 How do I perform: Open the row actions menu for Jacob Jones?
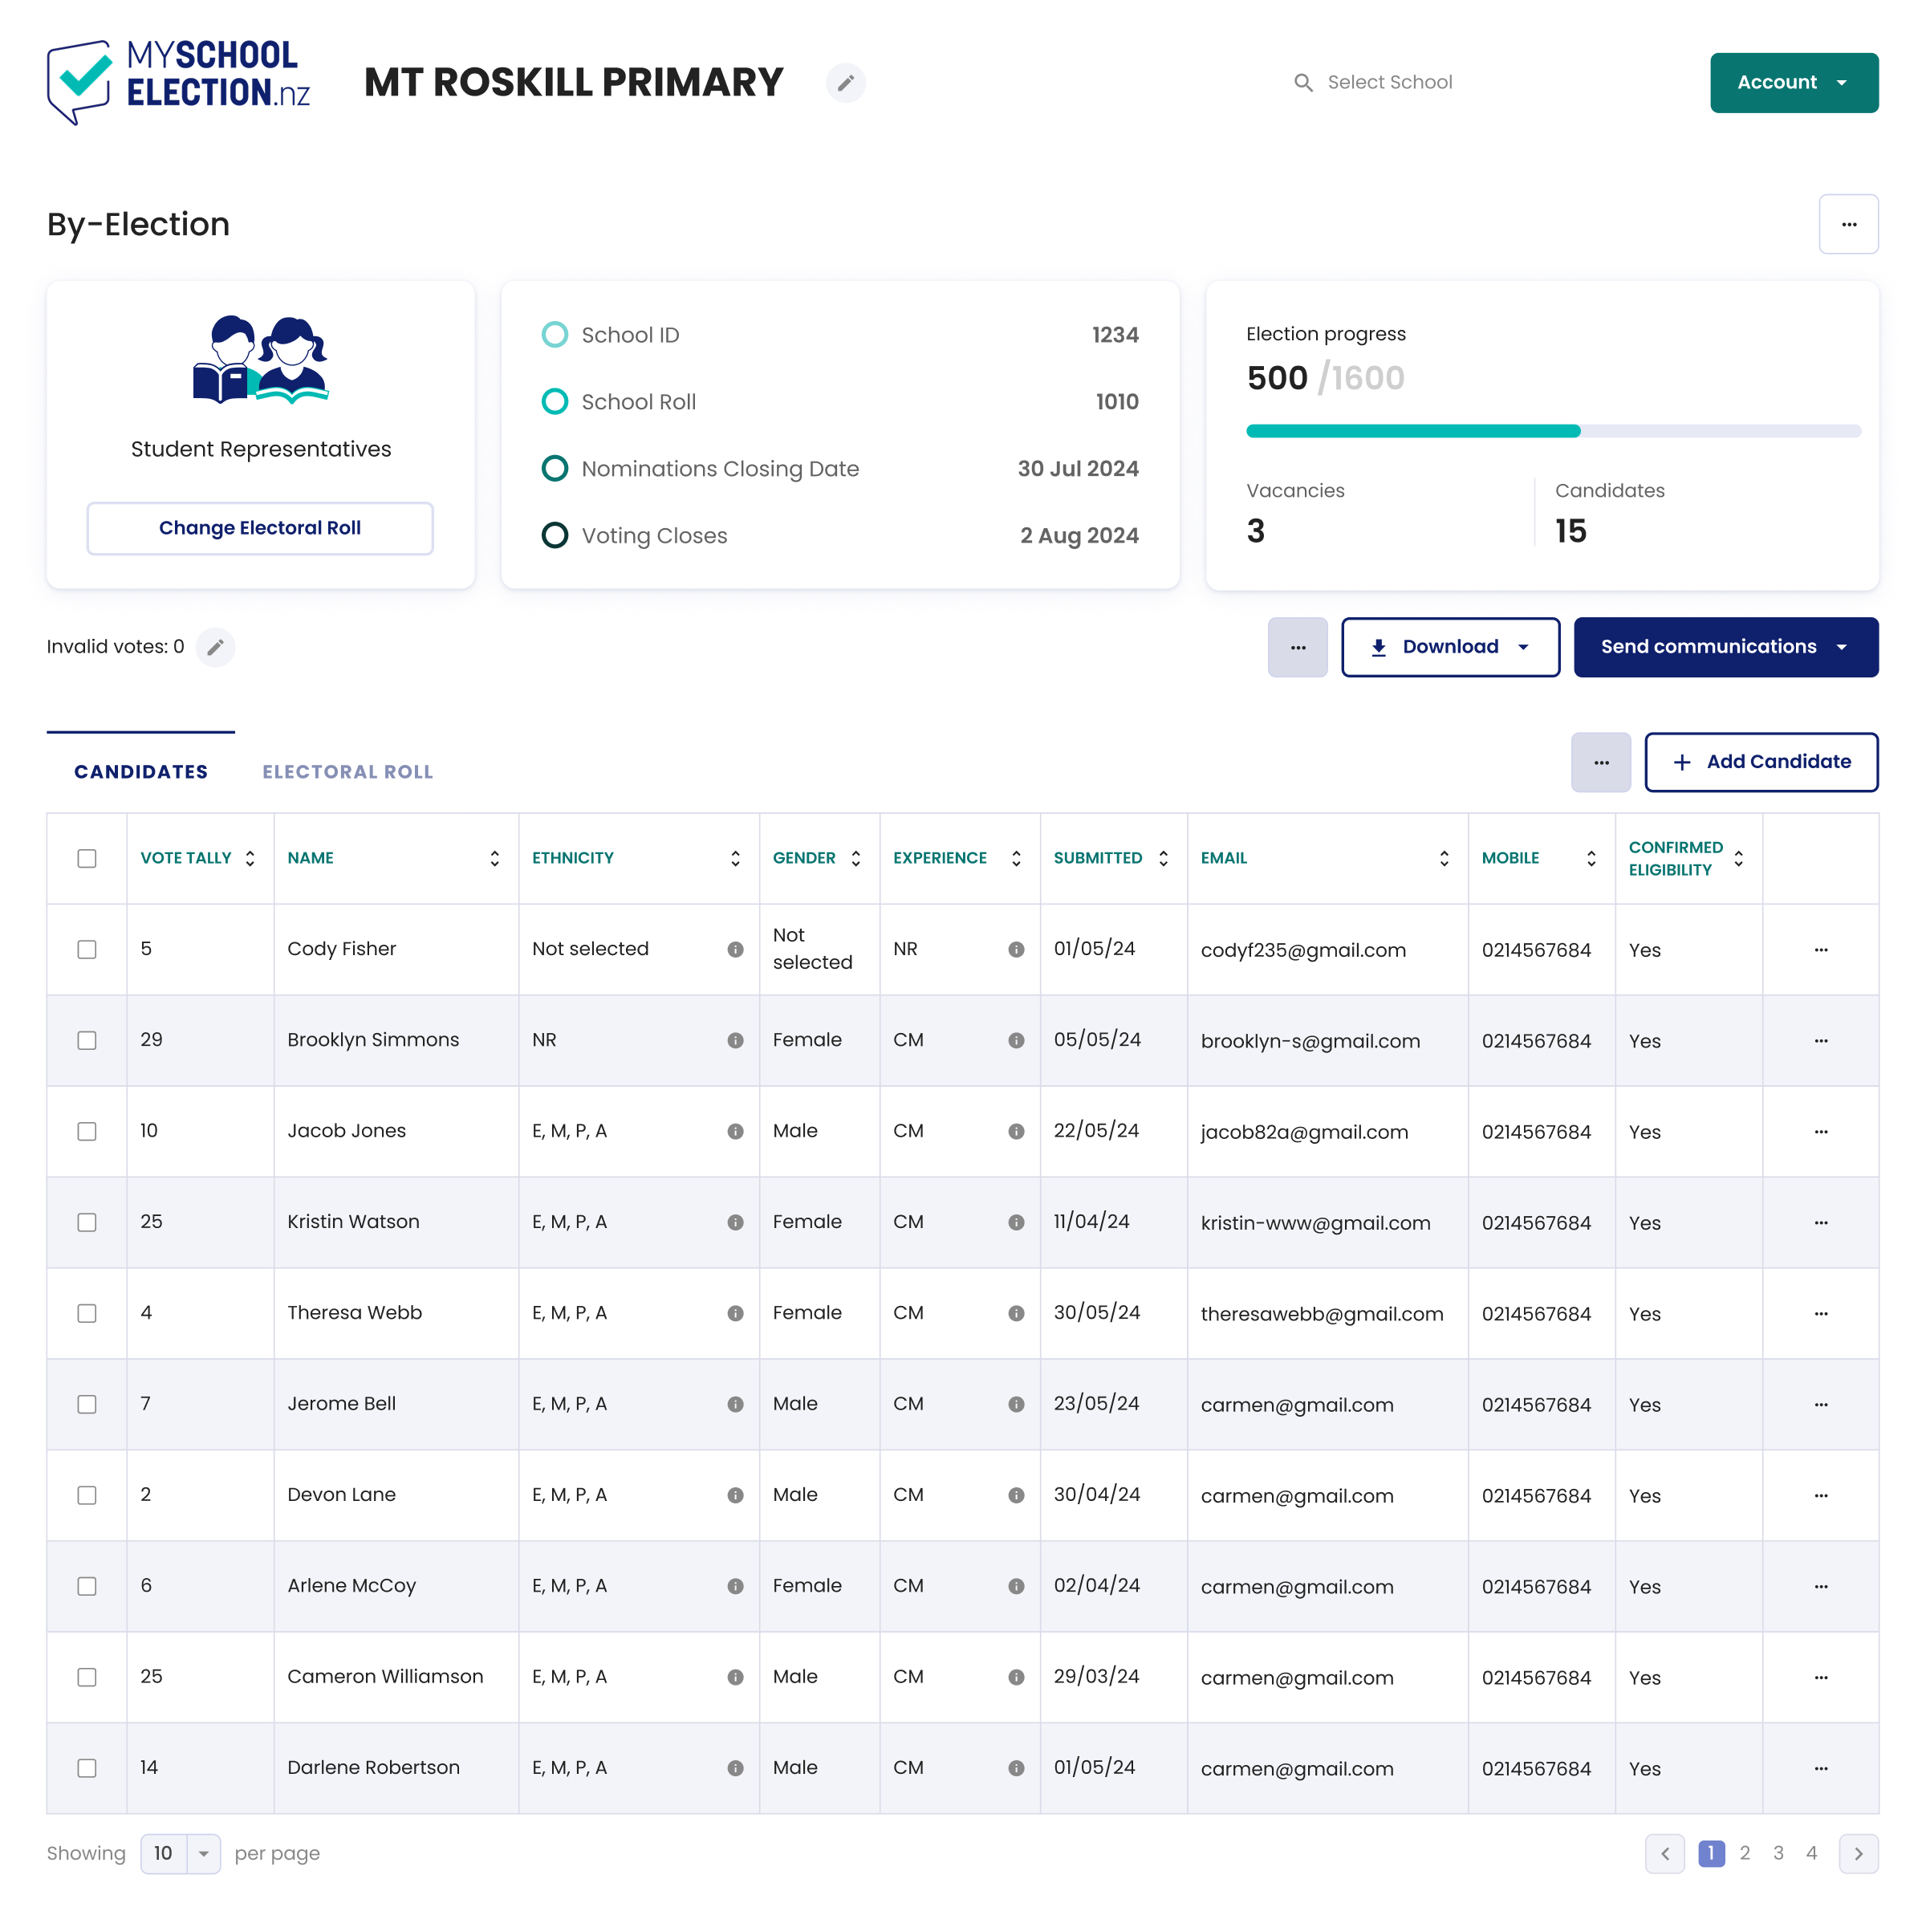point(1820,1131)
